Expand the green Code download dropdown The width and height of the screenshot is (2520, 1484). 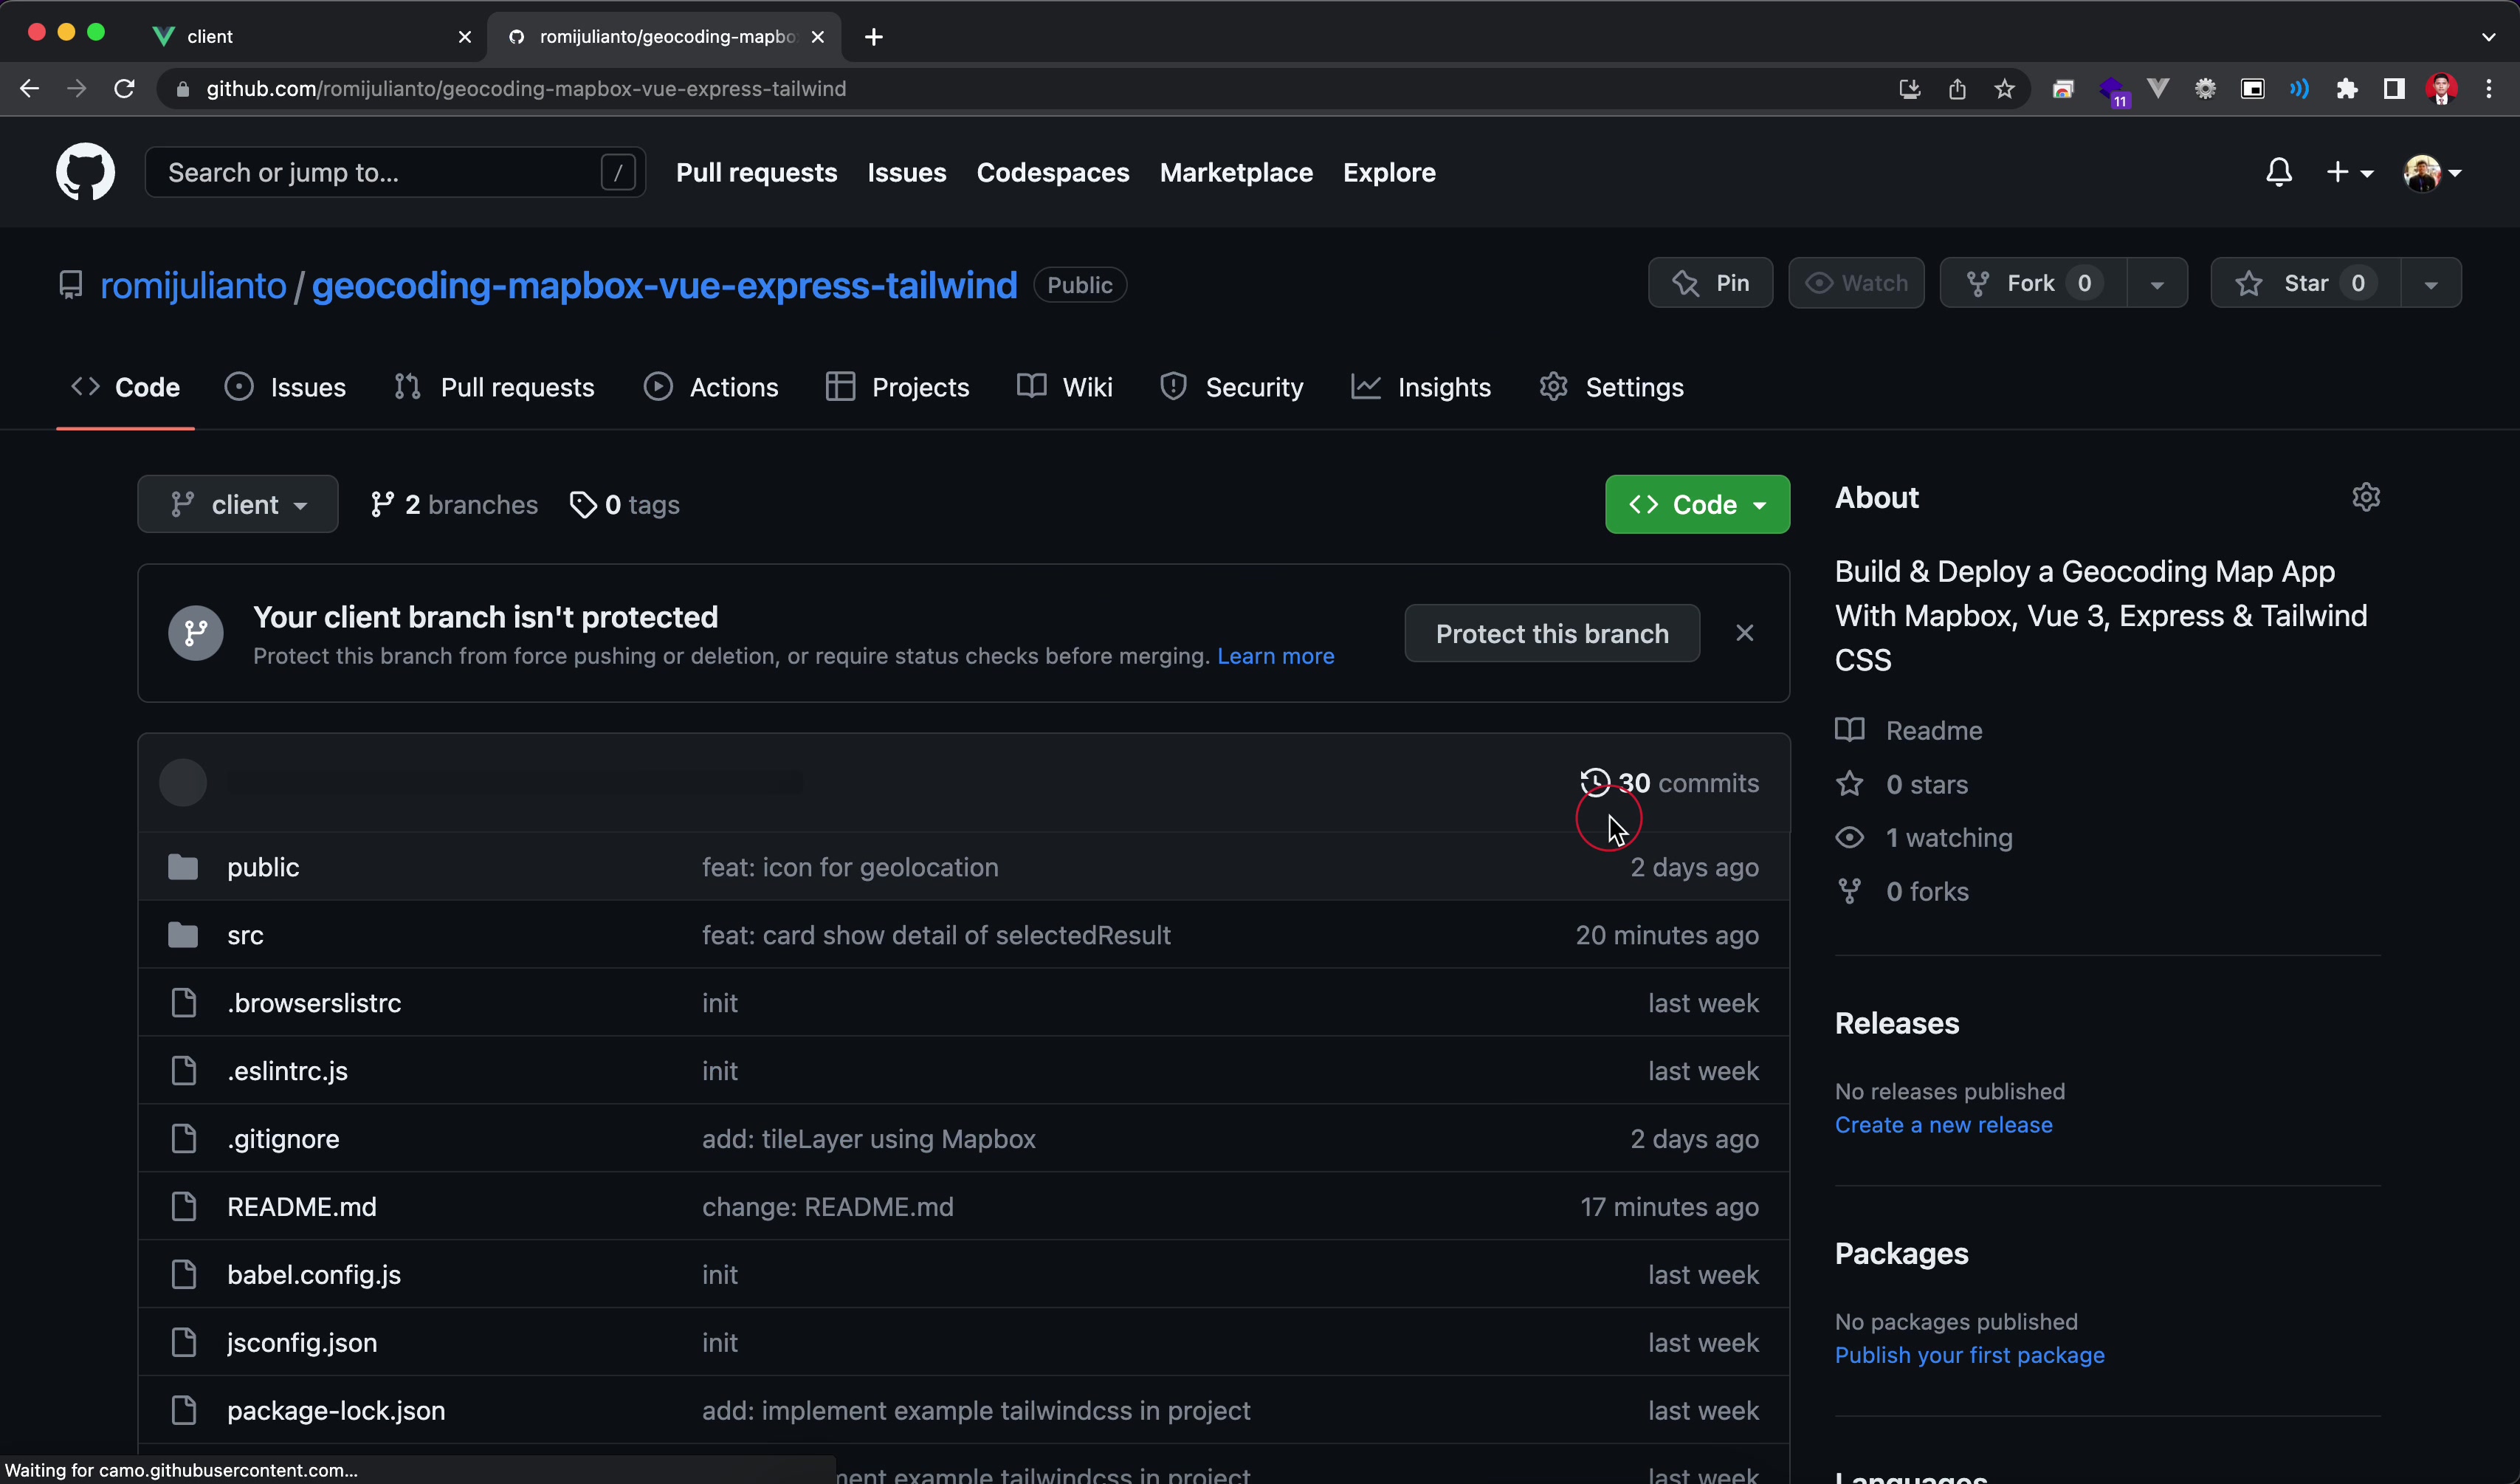tap(1697, 505)
